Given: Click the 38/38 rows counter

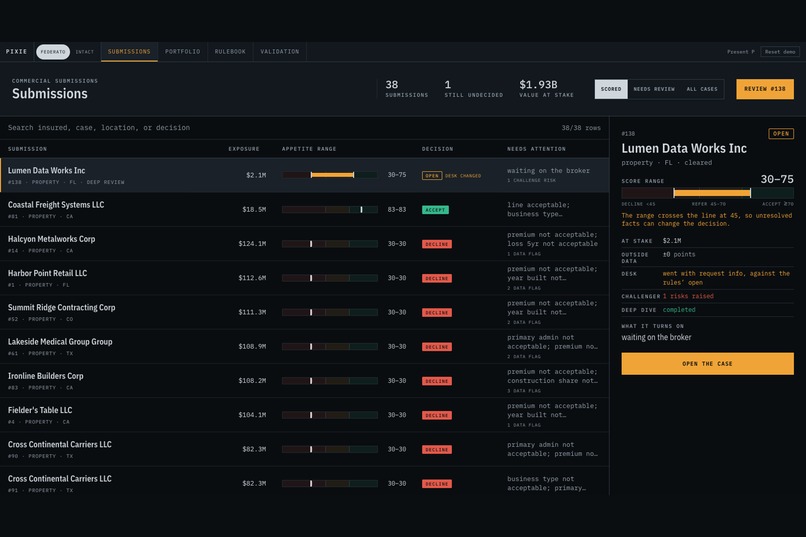Looking at the screenshot, I should coord(581,128).
